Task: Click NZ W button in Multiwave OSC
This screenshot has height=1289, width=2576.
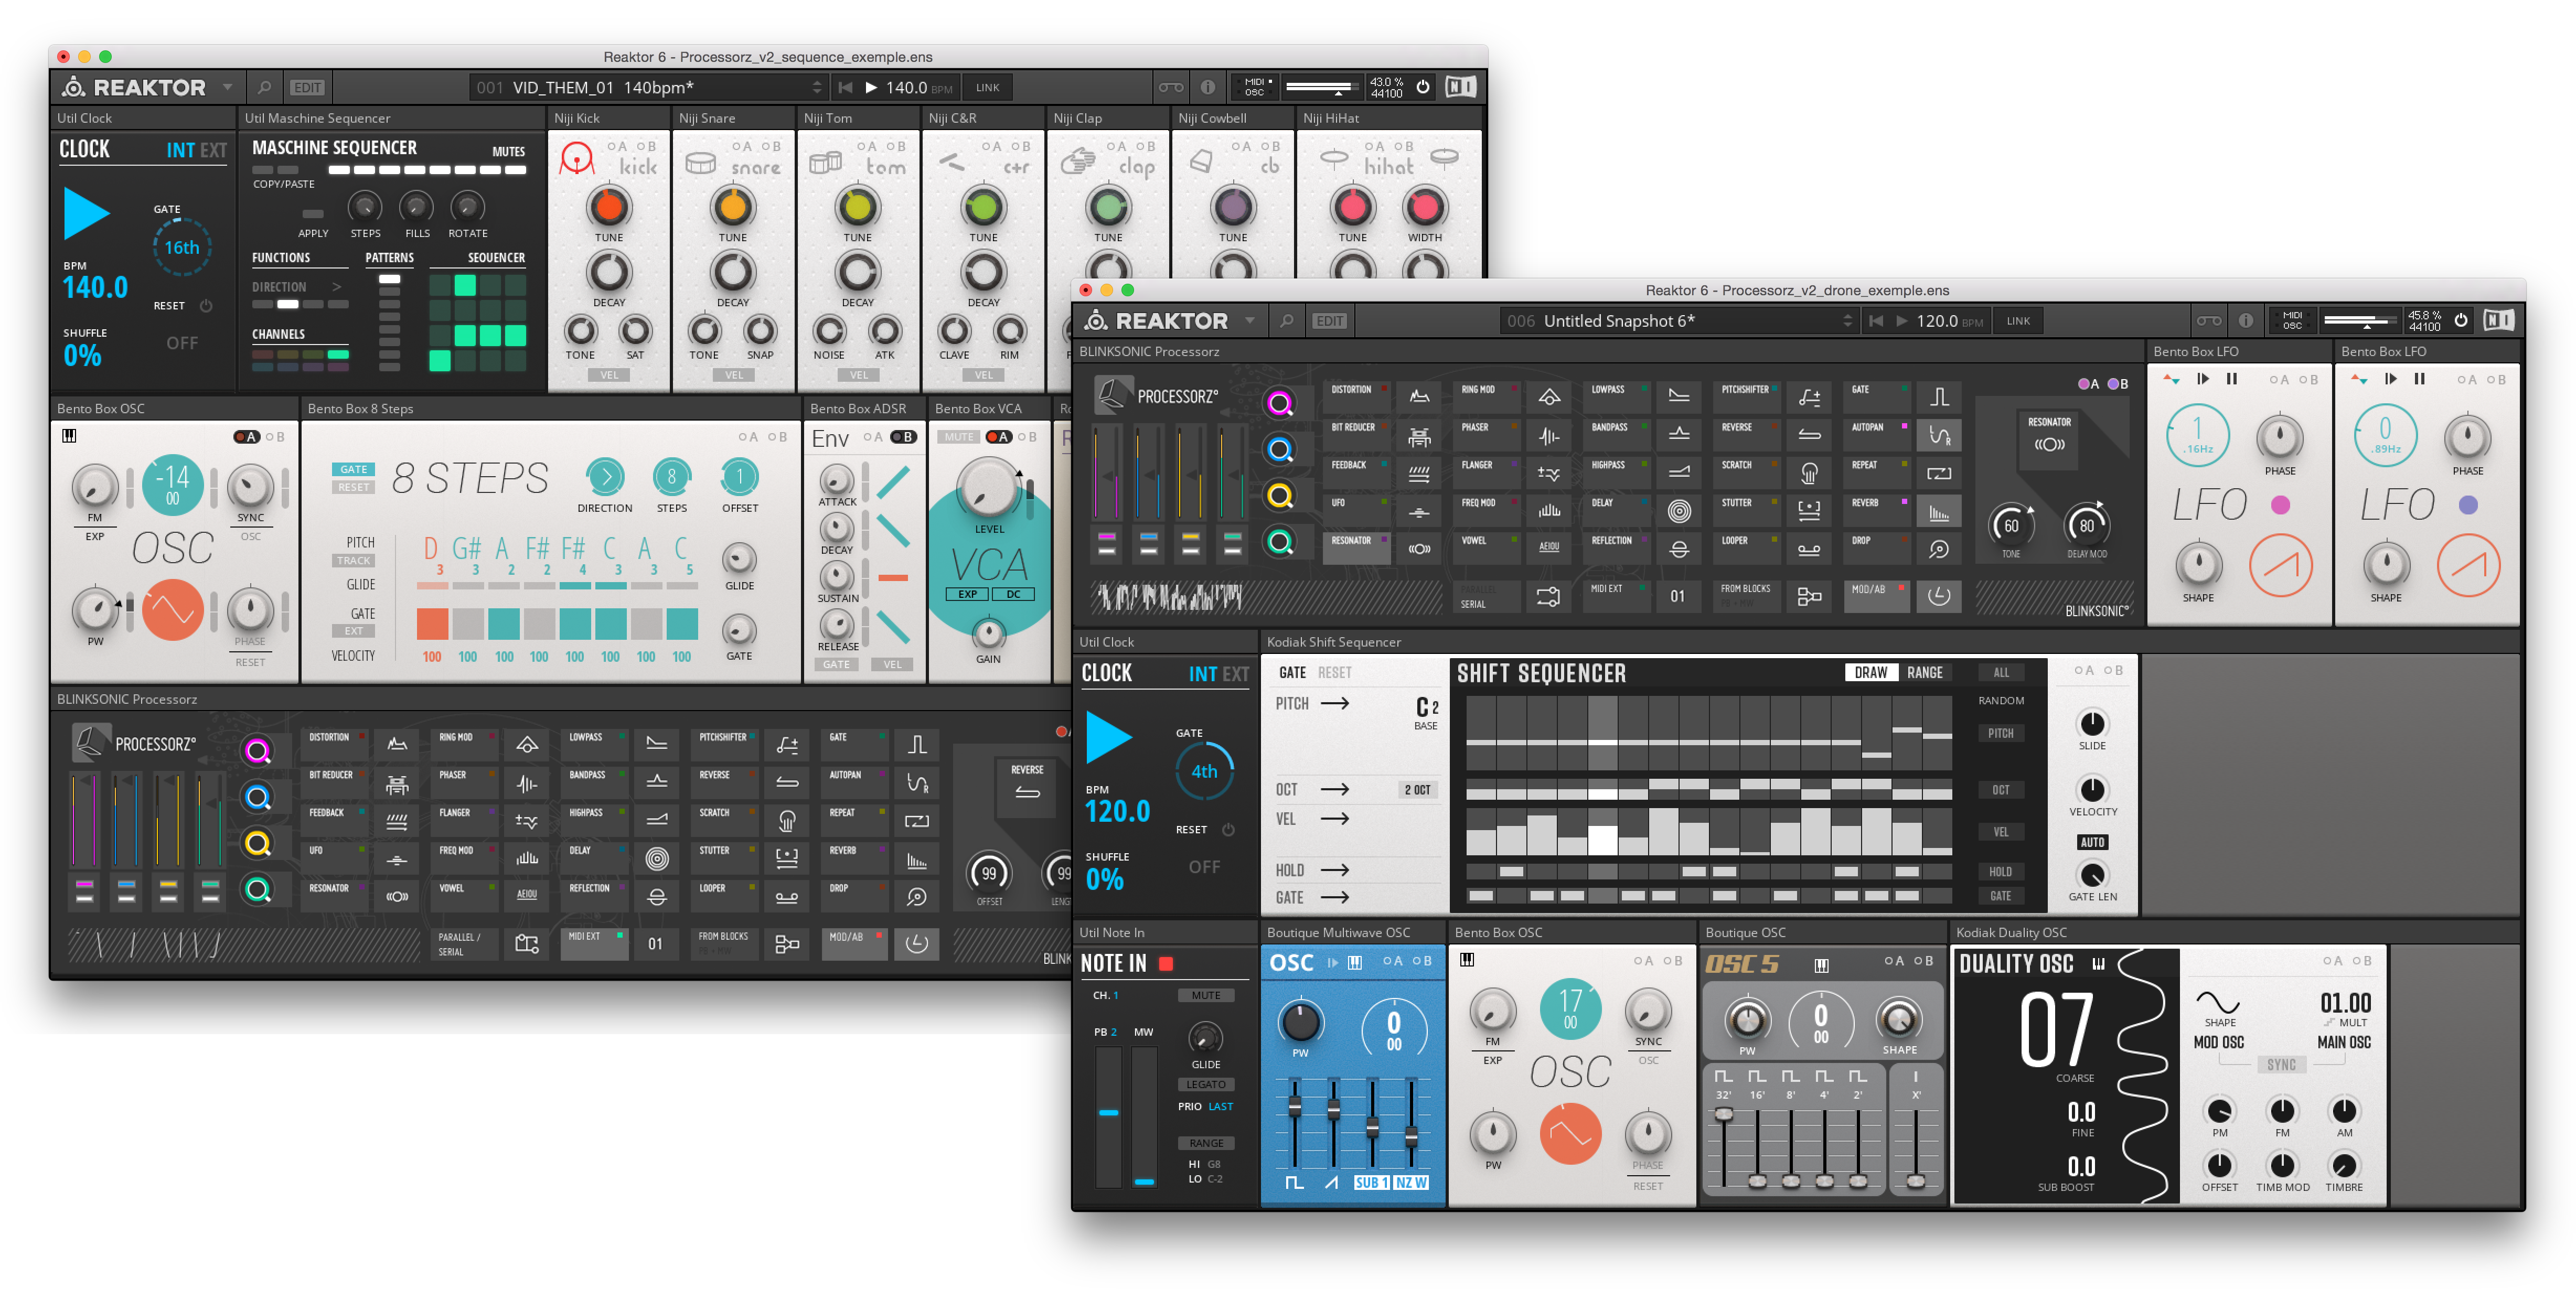Action: (1412, 1183)
